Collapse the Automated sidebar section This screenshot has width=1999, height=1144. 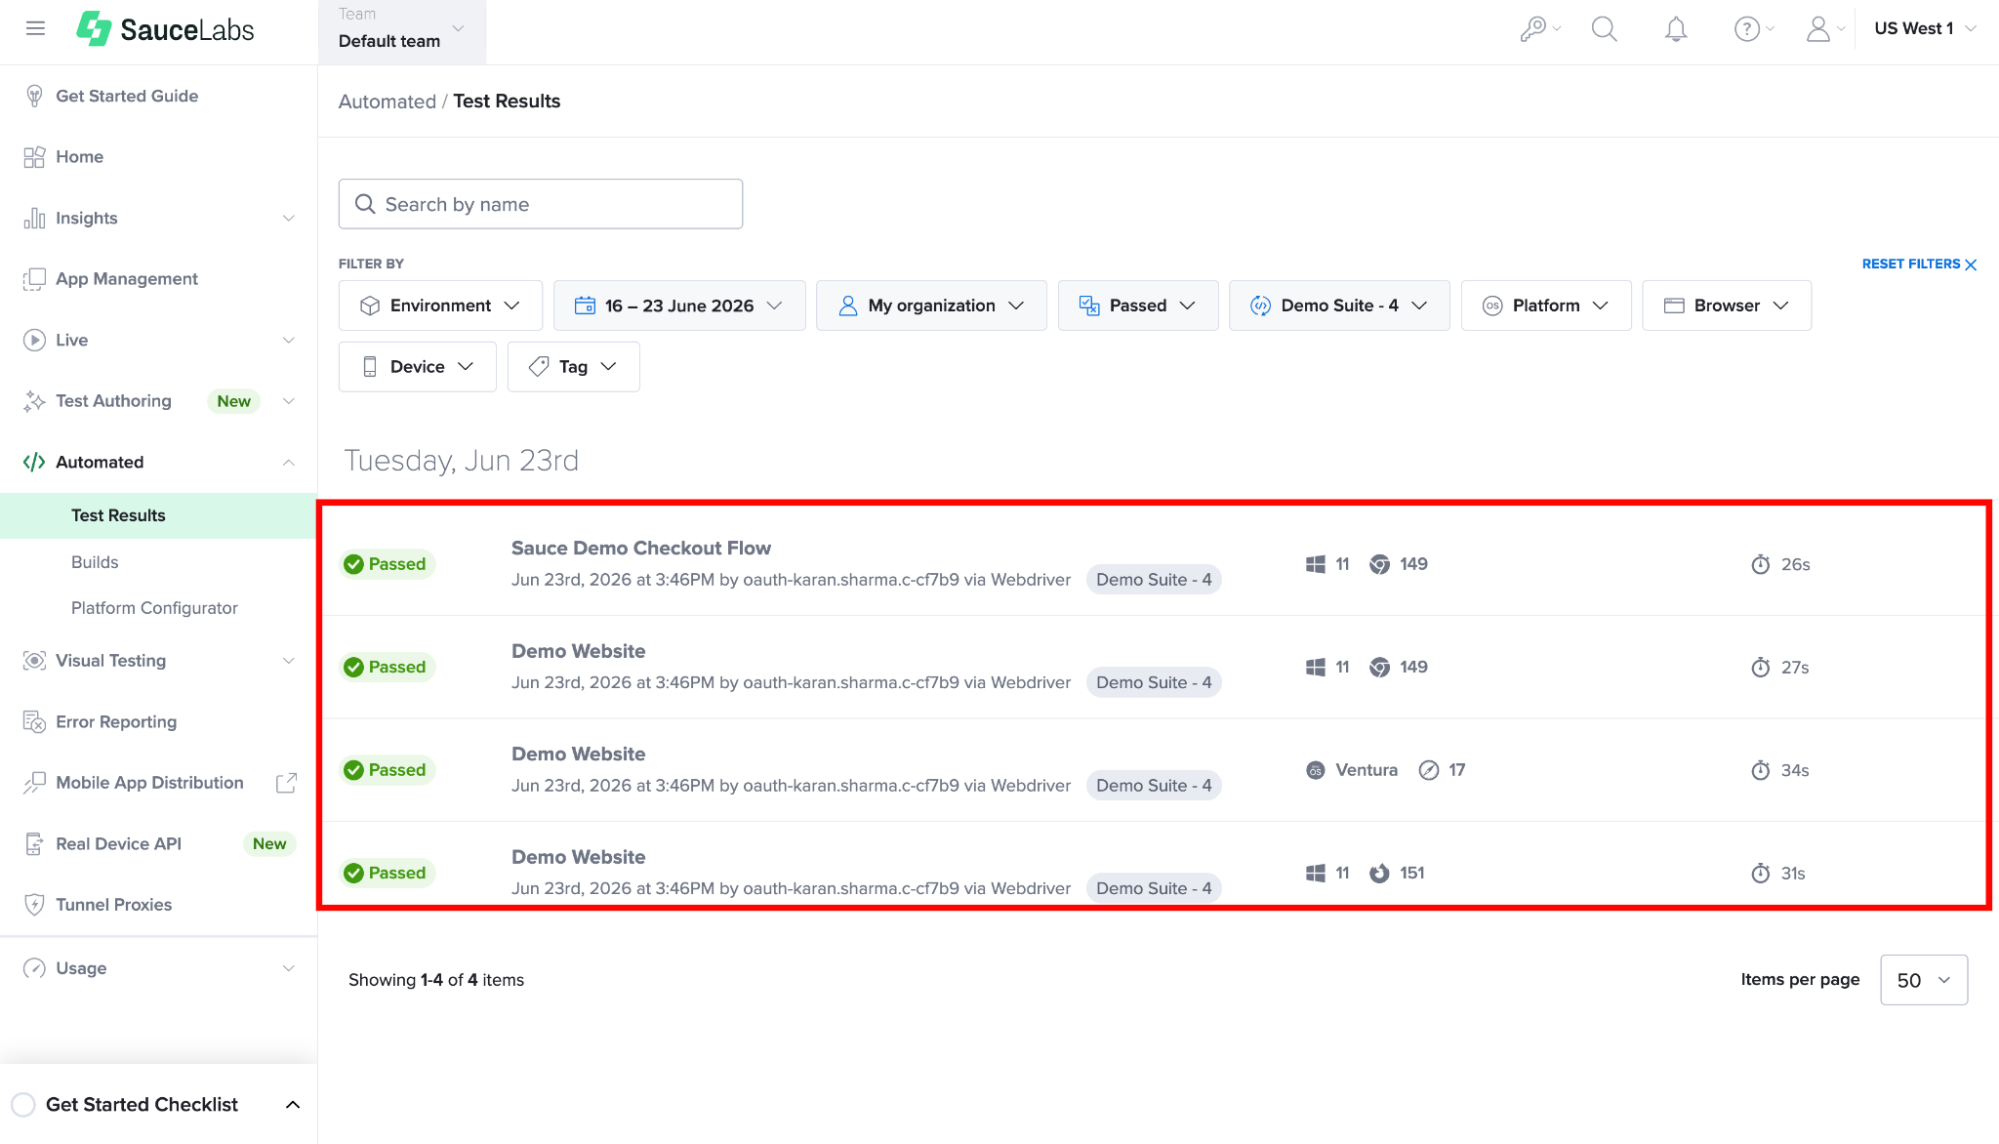coord(288,462)
